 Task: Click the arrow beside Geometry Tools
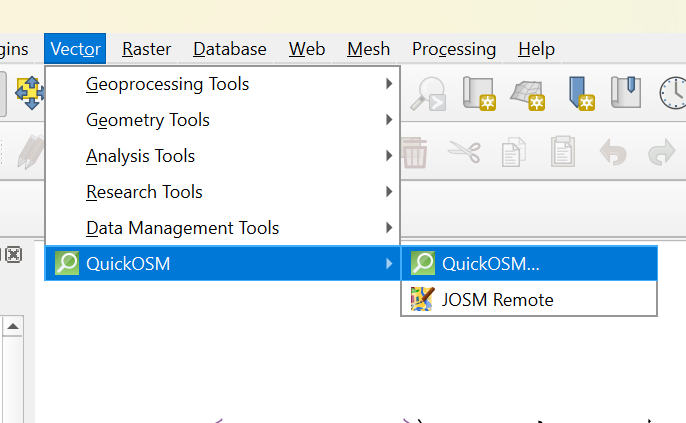tap(389, 119)
